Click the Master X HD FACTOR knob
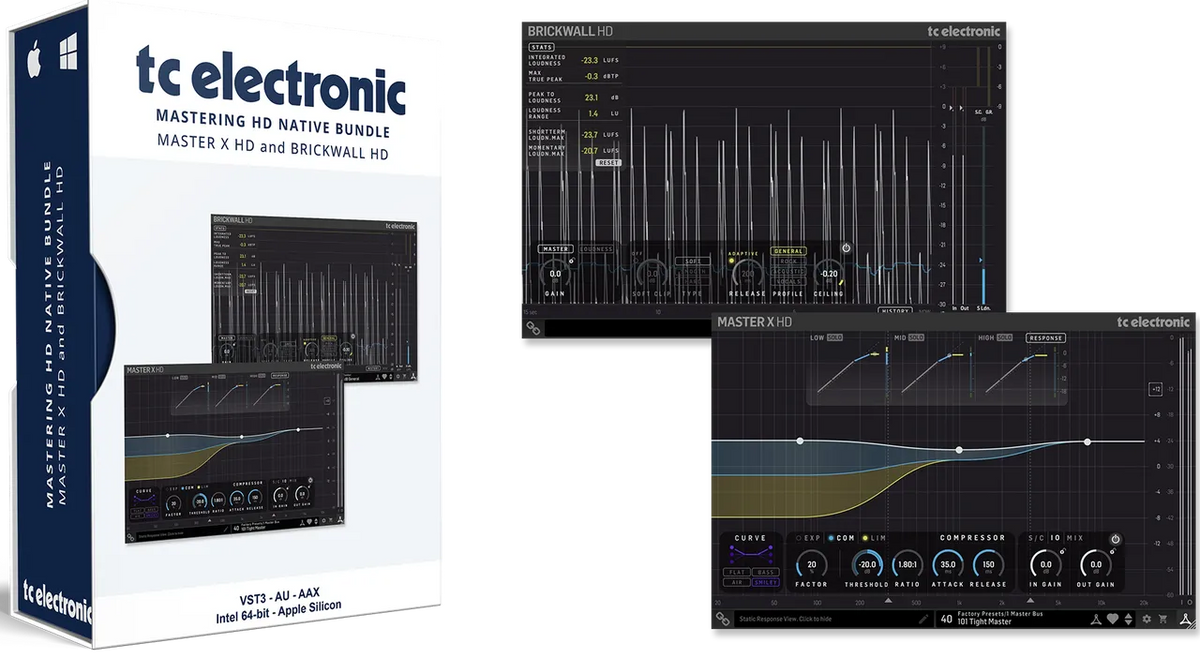 [x=812, y=565]
